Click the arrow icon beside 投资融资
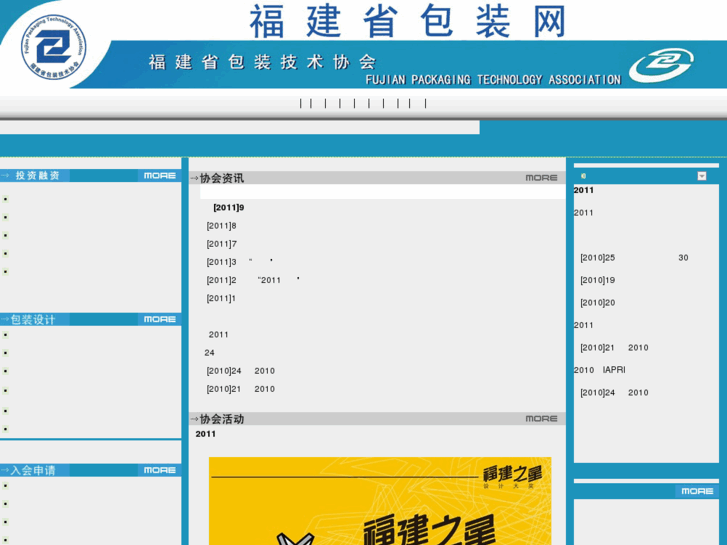 5,175
